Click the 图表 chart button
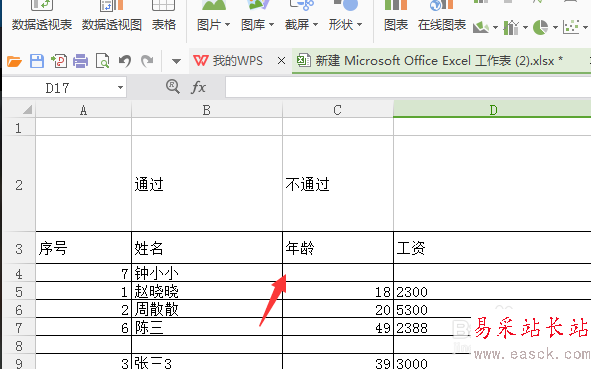Image resolution: width=591 pixels, height=369 pixels. point(396,17)
